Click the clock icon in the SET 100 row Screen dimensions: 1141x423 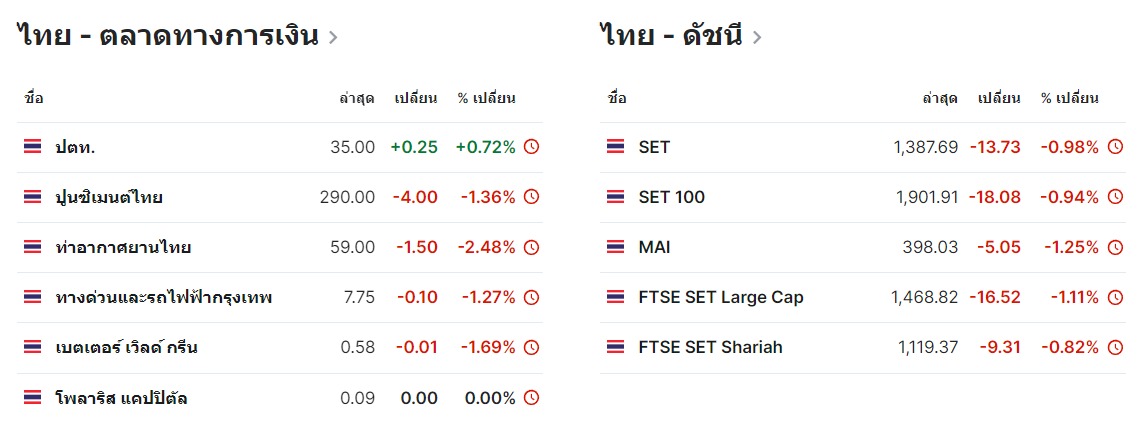tap(1116, 197)
